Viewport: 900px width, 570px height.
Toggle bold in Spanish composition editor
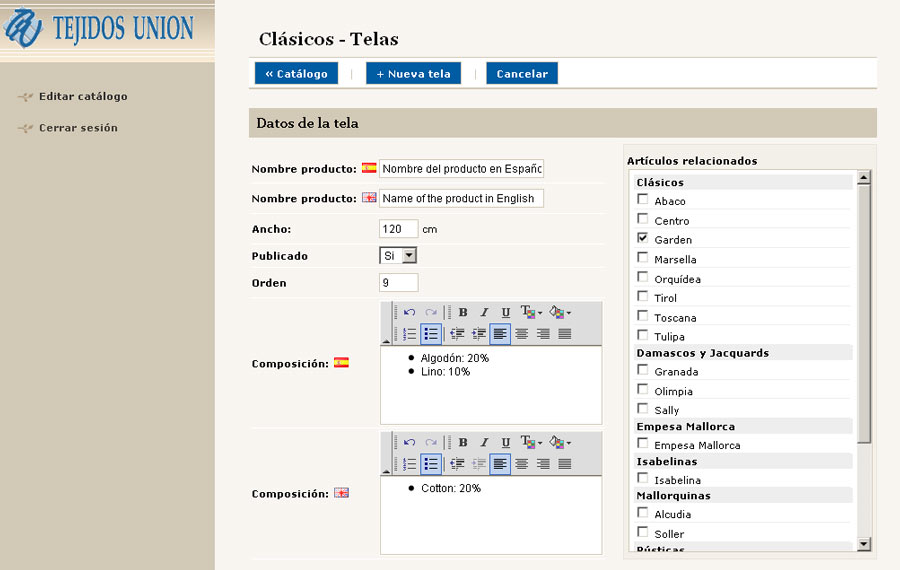(463, 312)
